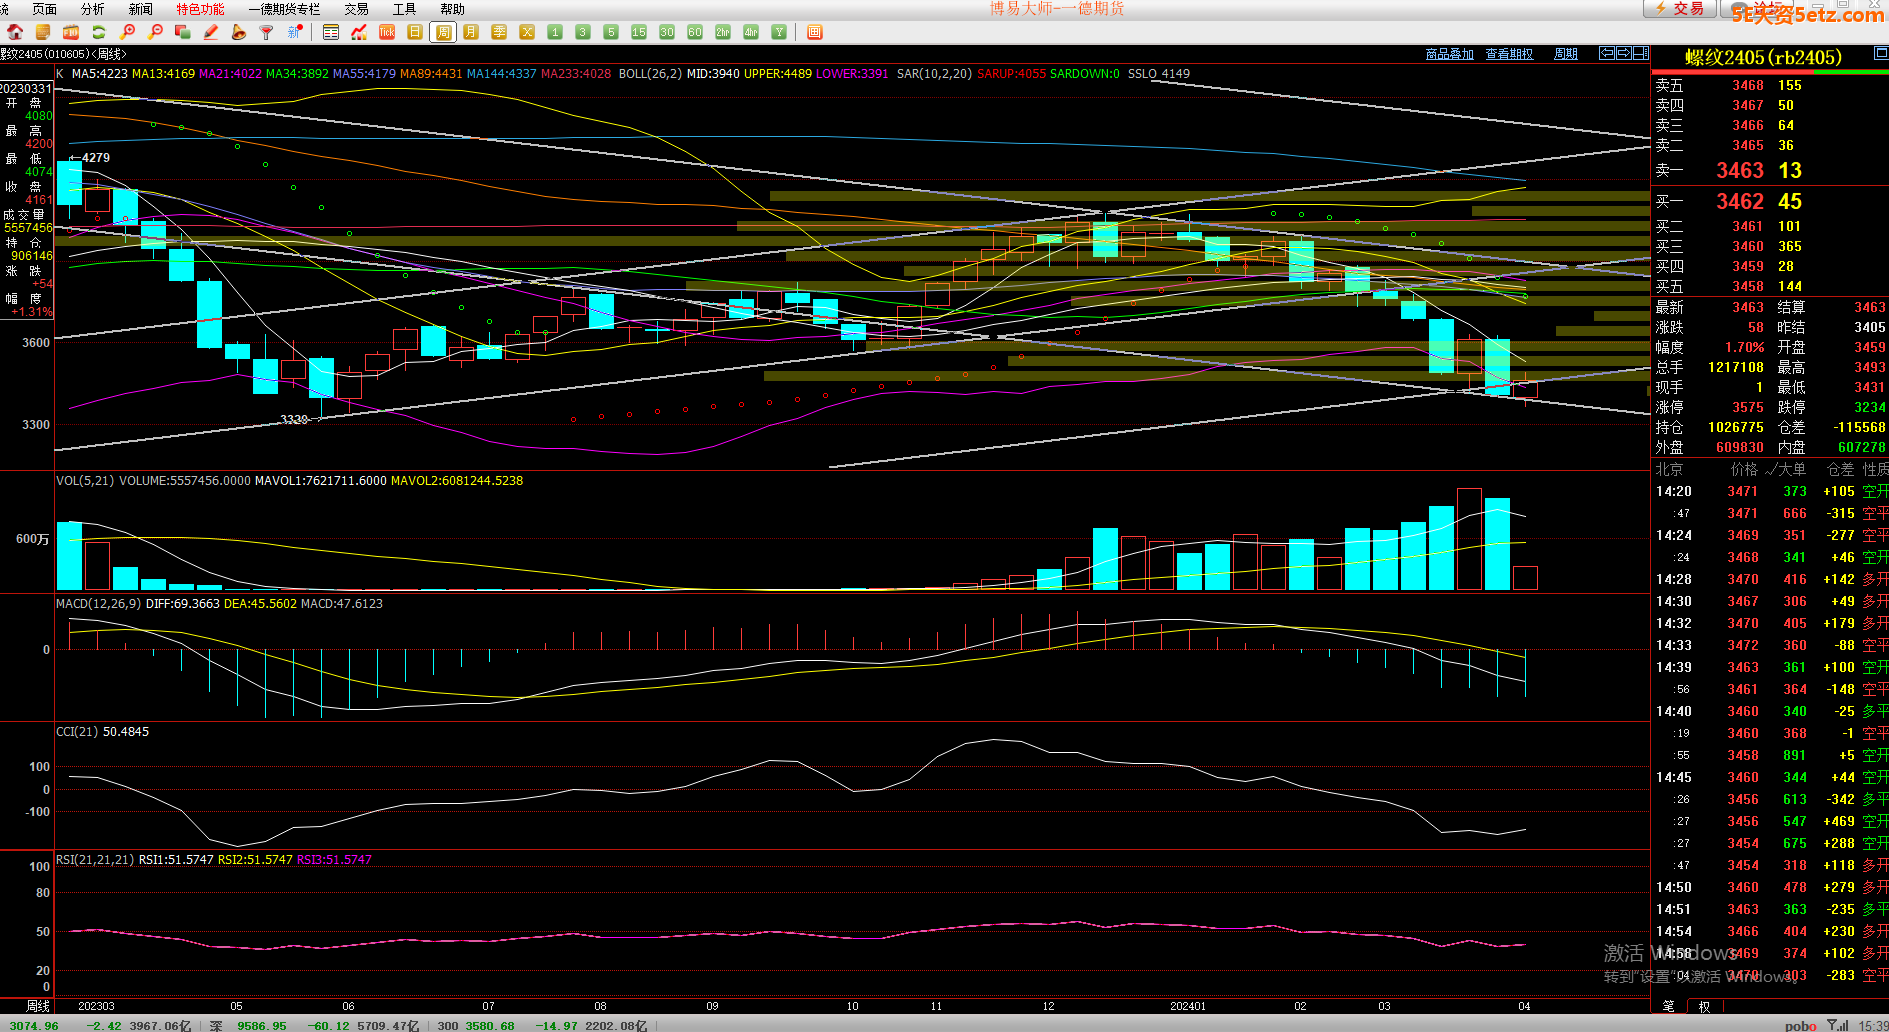The width and height of the screenshot is (1889, 1032).
Task: Zoom in with the plus magnifier icon
Action: (x=127, y=32)
